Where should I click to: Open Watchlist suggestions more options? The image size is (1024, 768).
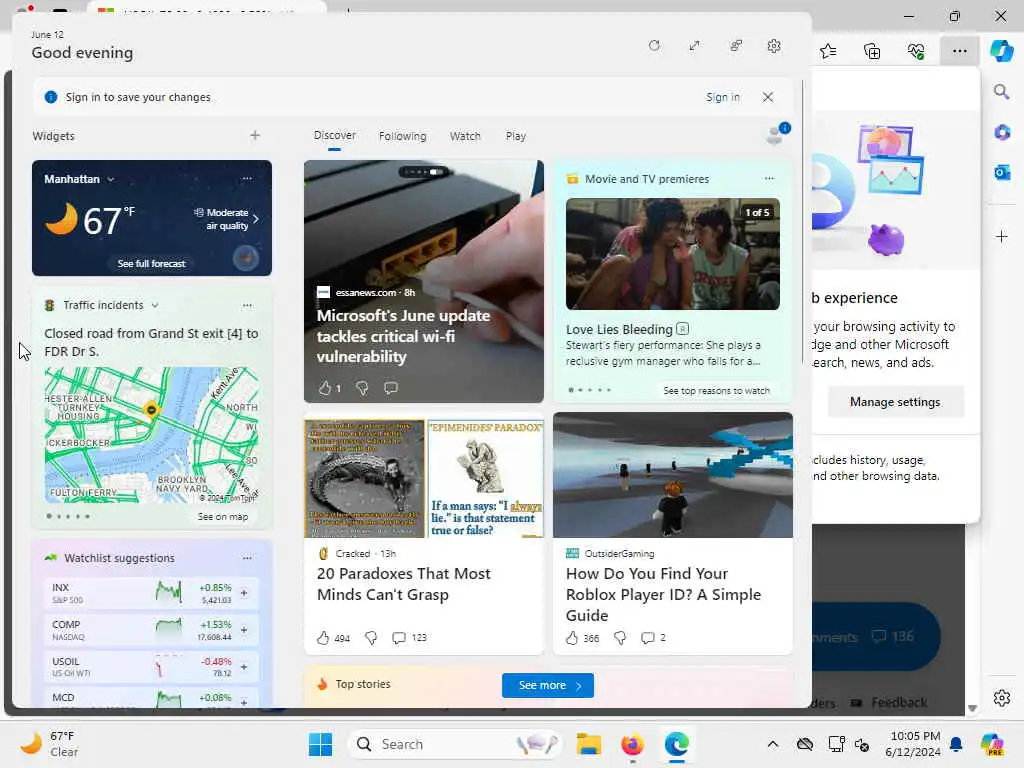click(x=247, y=558)
